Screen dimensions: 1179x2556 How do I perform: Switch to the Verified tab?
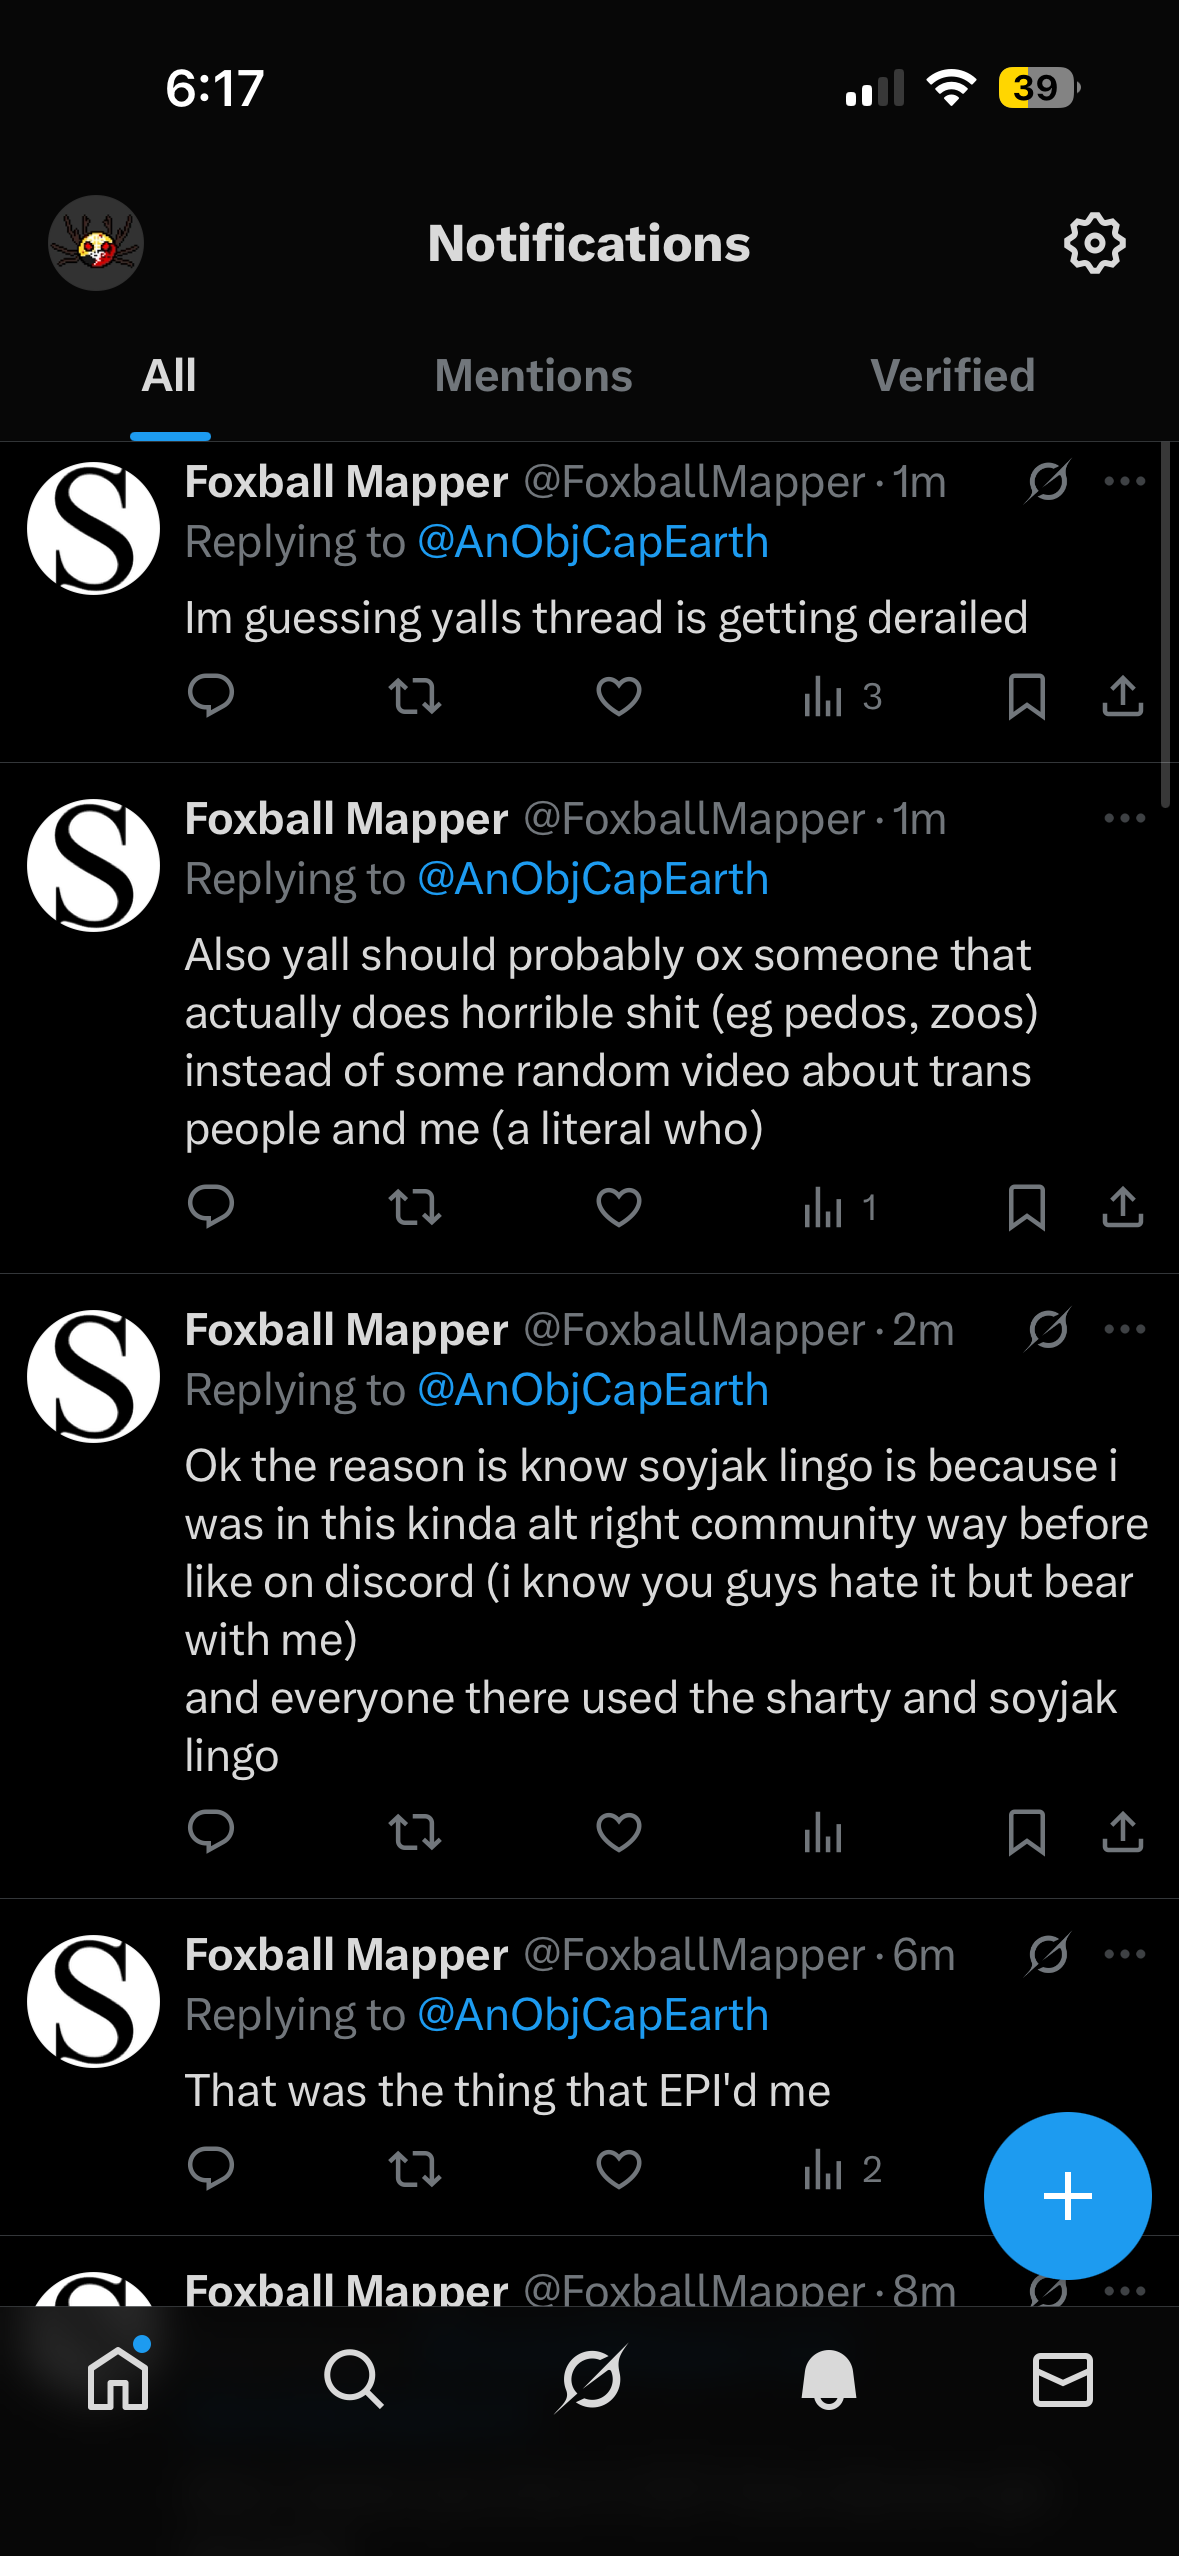click(x=952, y=377)
